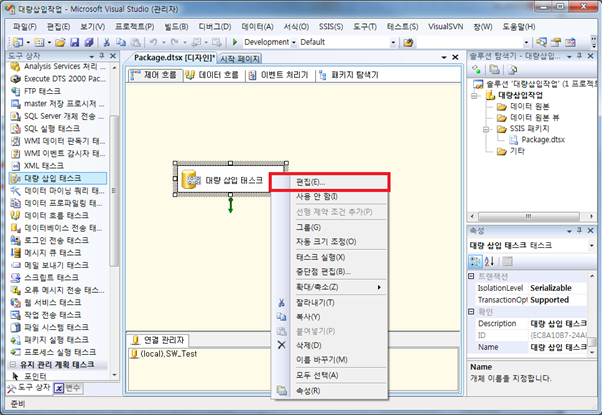Select 데이터 원본 뷰 folder
The width and height of the screenshot is (602, 415).
[x=528, y=117]
